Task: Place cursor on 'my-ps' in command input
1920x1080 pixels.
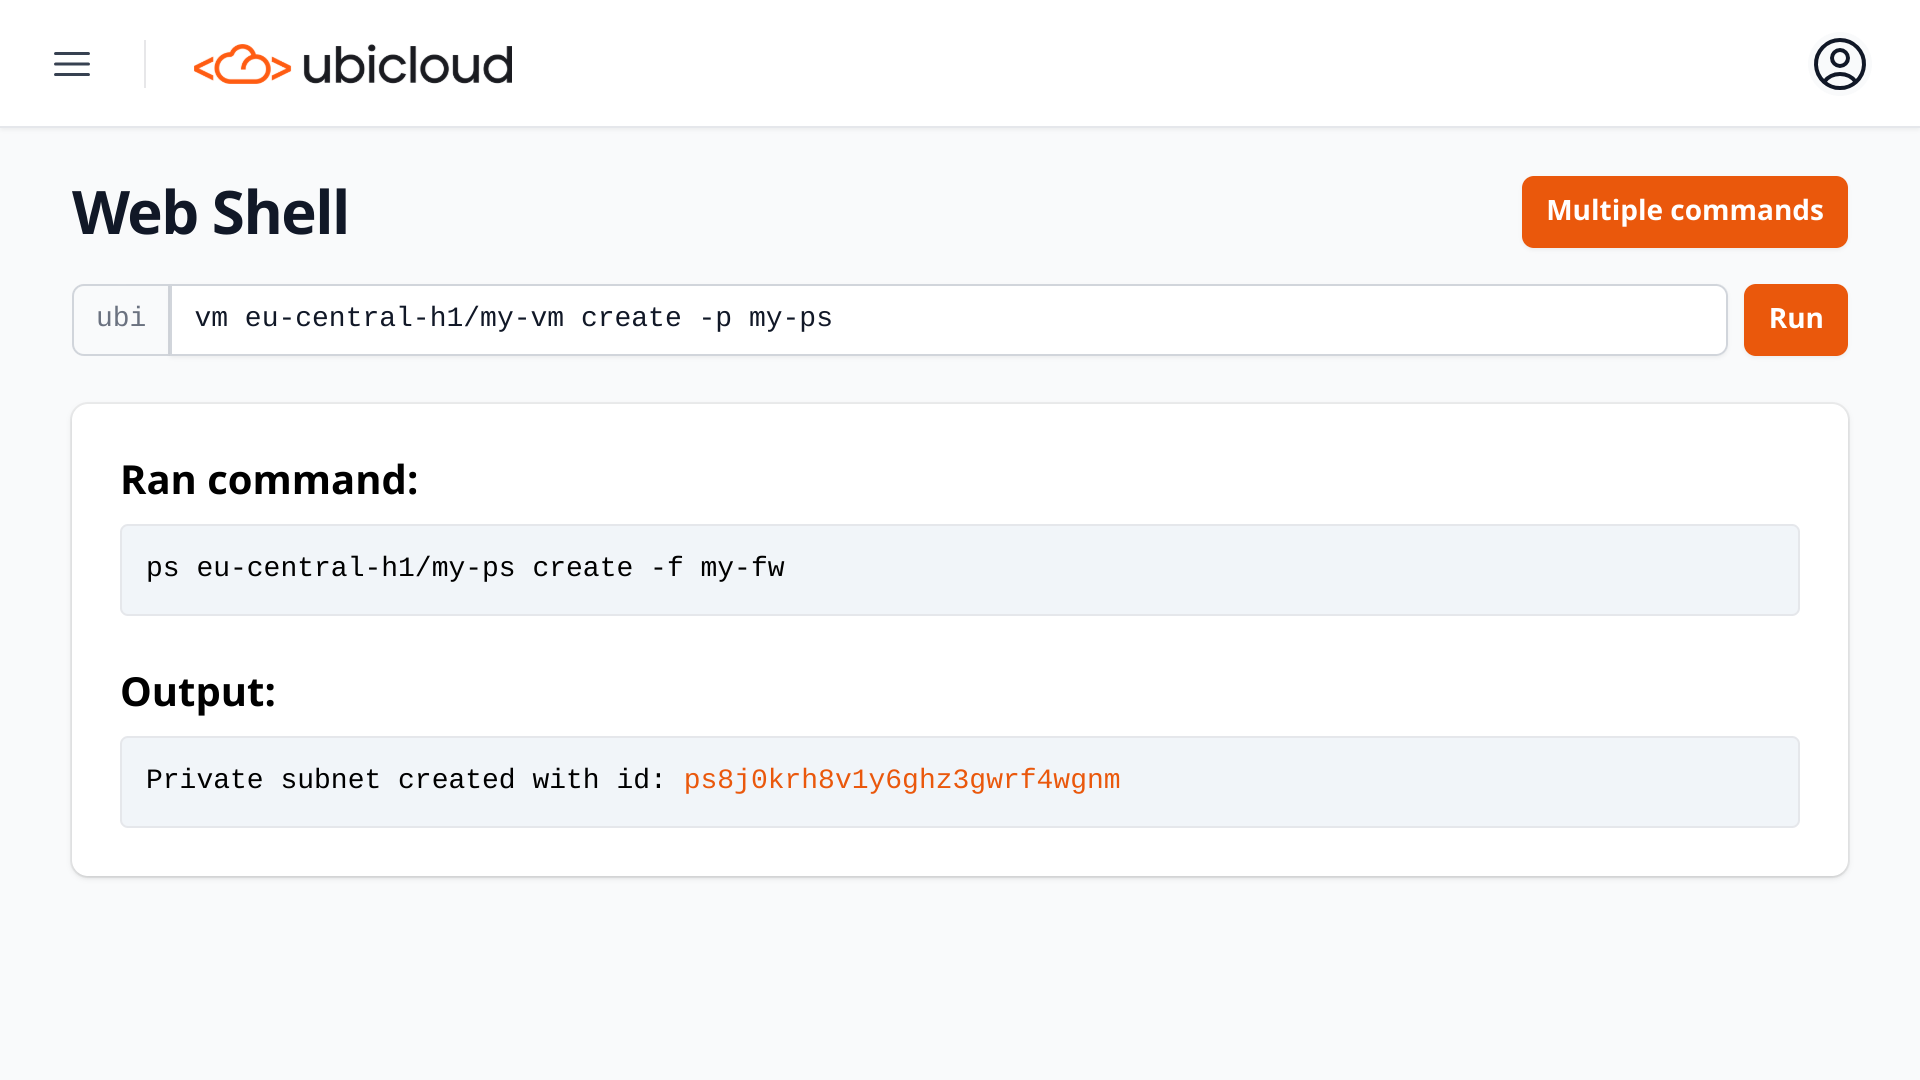Action: pyautogui.click(x=790, y=319)
